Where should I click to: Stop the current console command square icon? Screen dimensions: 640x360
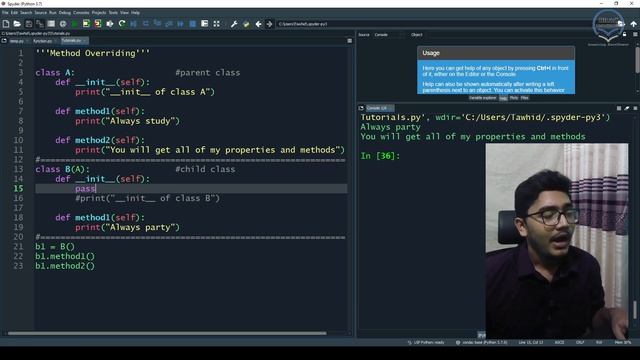(x=619, y=108)
